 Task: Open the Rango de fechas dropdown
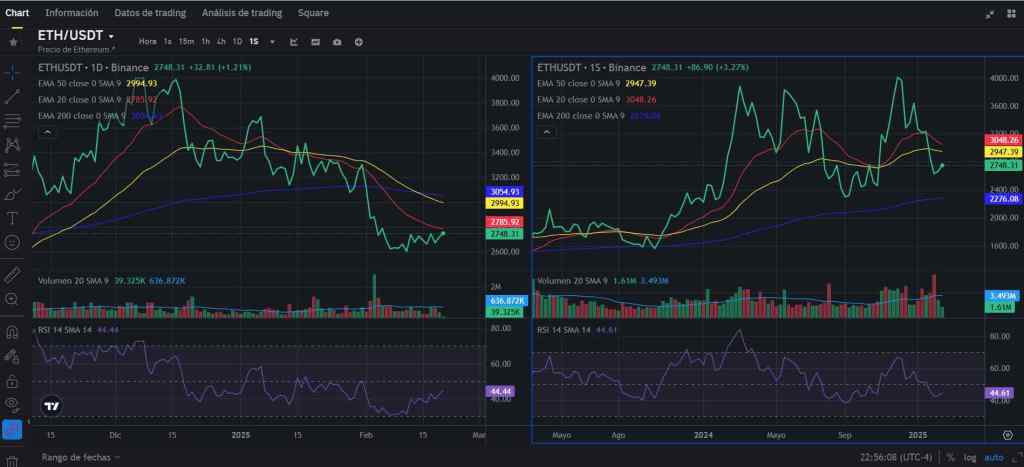pyautogui.click(x=80, y=457)
